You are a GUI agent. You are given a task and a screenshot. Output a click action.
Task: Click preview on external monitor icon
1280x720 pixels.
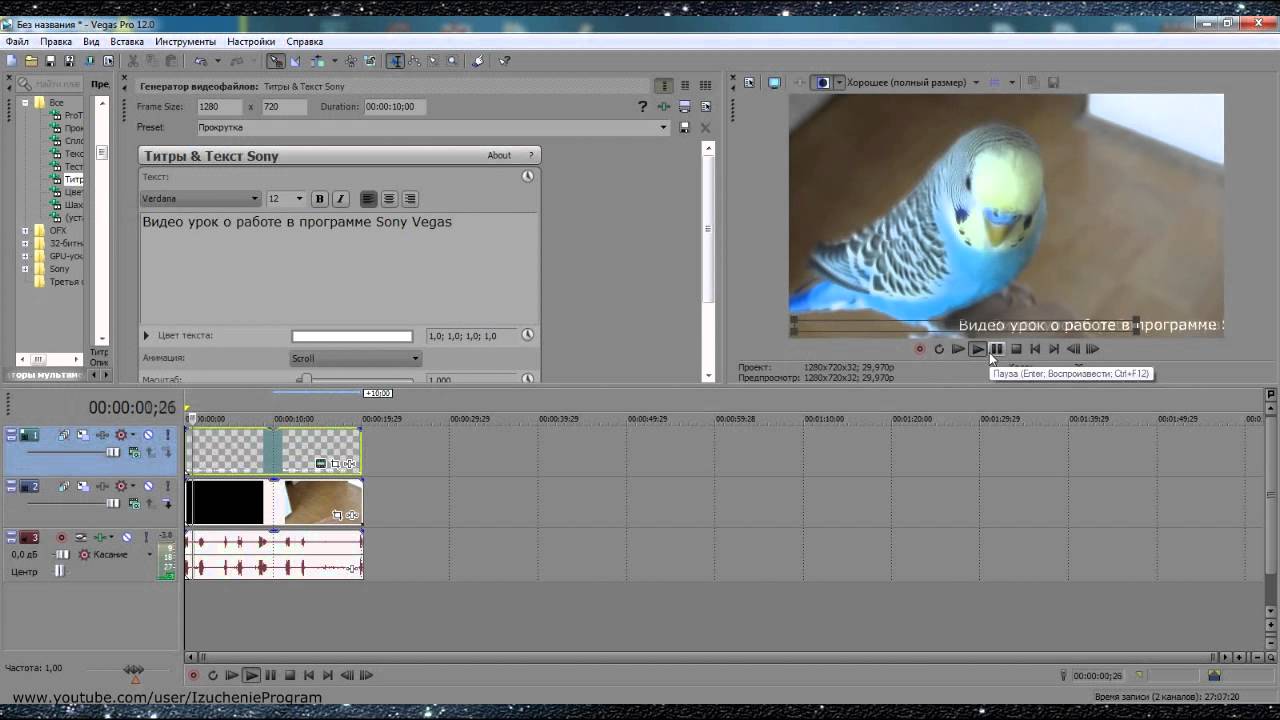tap(774, 82)
